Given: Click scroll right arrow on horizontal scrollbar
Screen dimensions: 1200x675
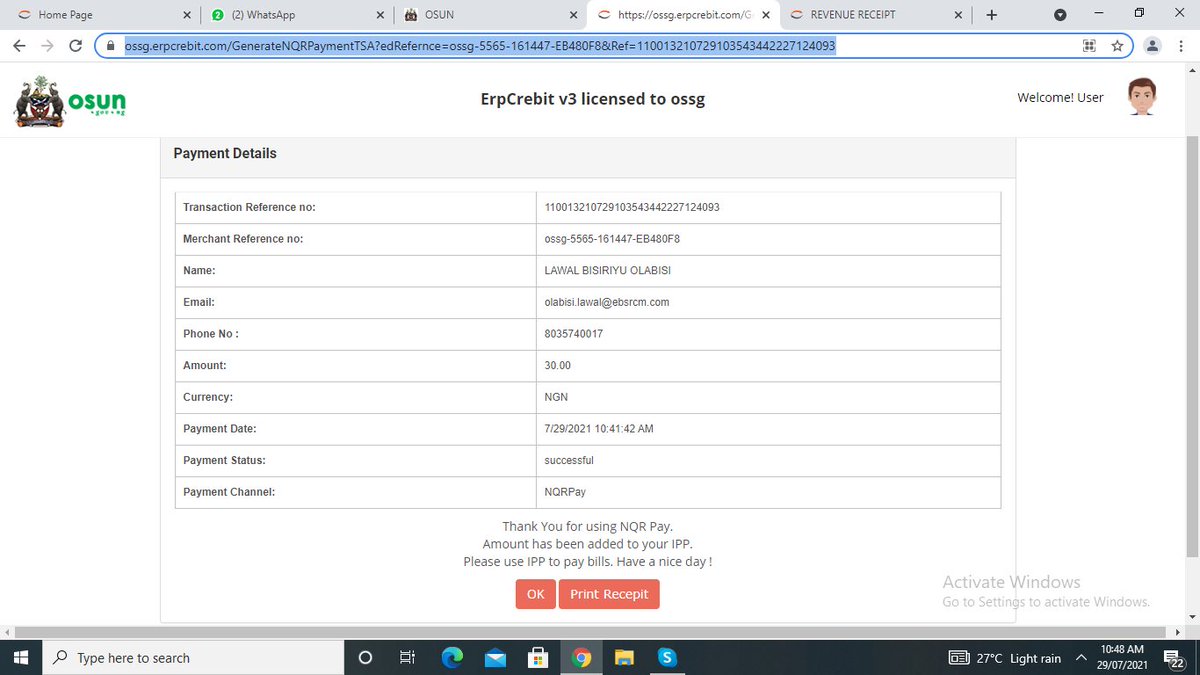Looking at the screenshot, I should 1176,632.
